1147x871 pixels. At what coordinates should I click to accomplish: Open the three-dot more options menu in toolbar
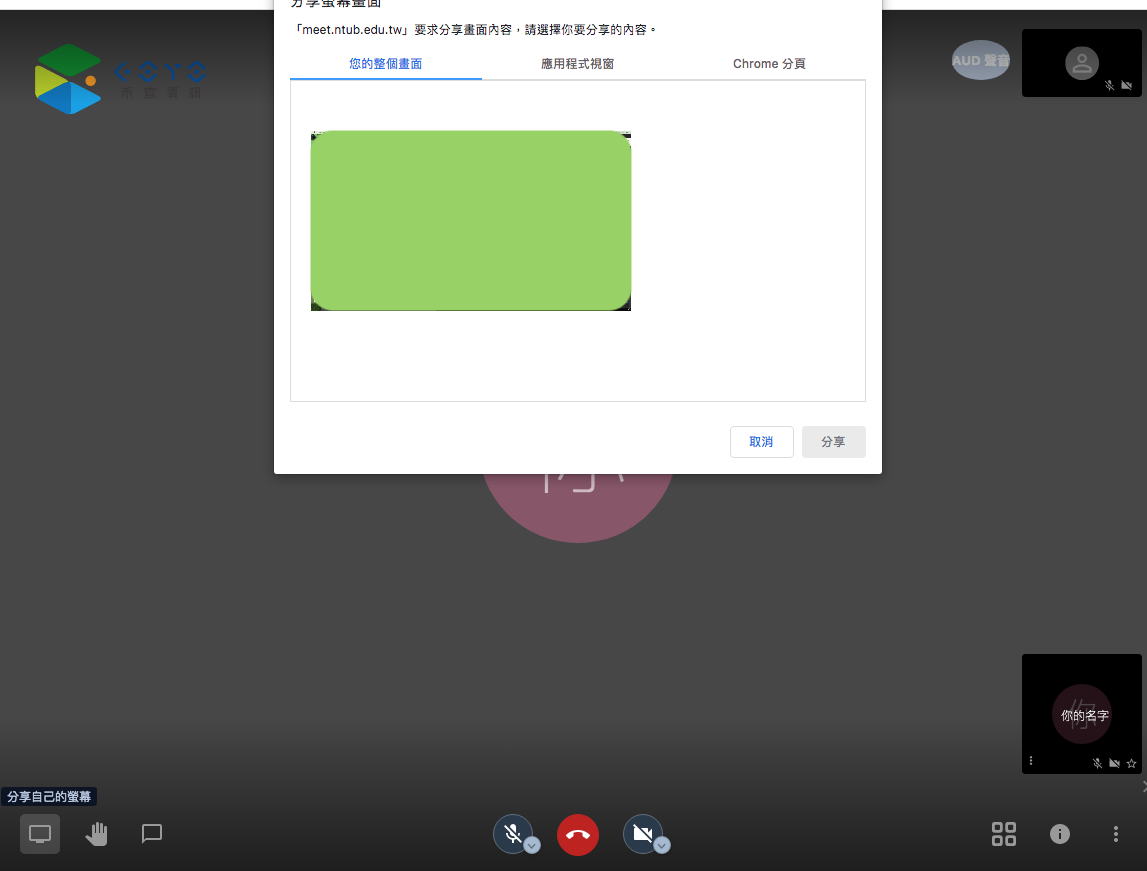tap(1116, 833)
